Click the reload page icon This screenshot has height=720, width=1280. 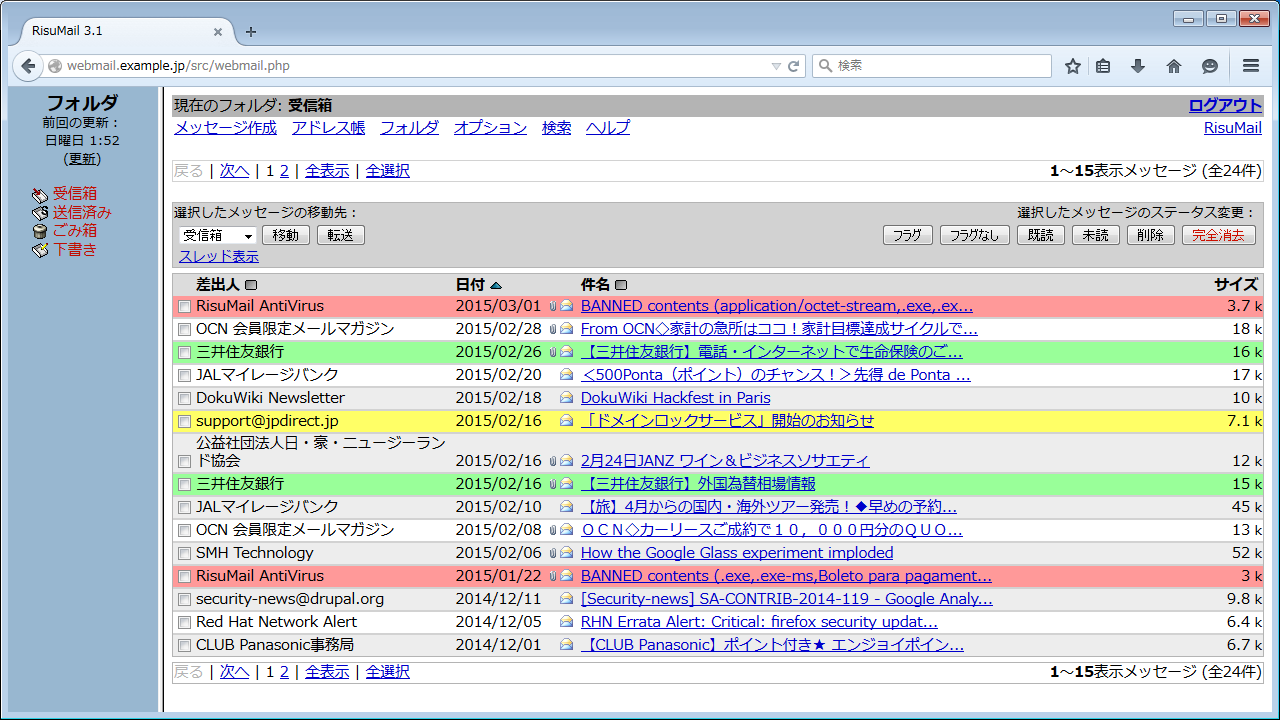click(x=794, y=66)
